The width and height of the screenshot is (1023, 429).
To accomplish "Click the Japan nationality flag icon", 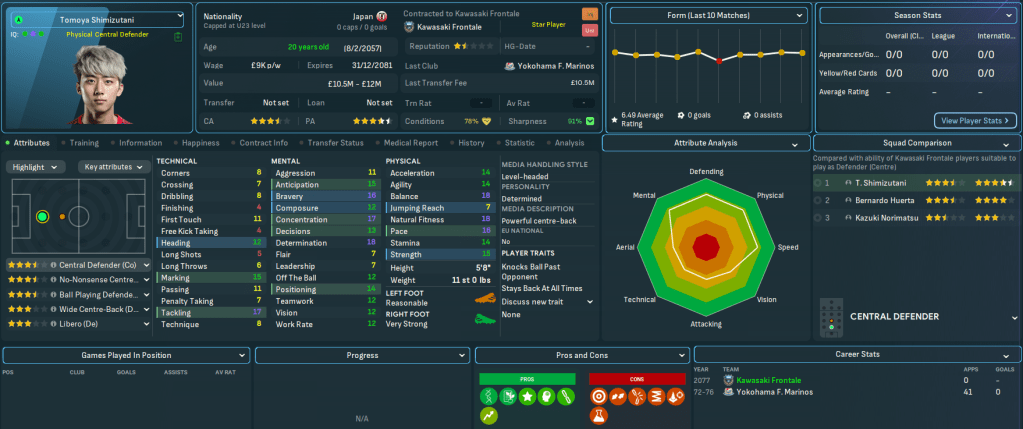I will tap(380, 17).
